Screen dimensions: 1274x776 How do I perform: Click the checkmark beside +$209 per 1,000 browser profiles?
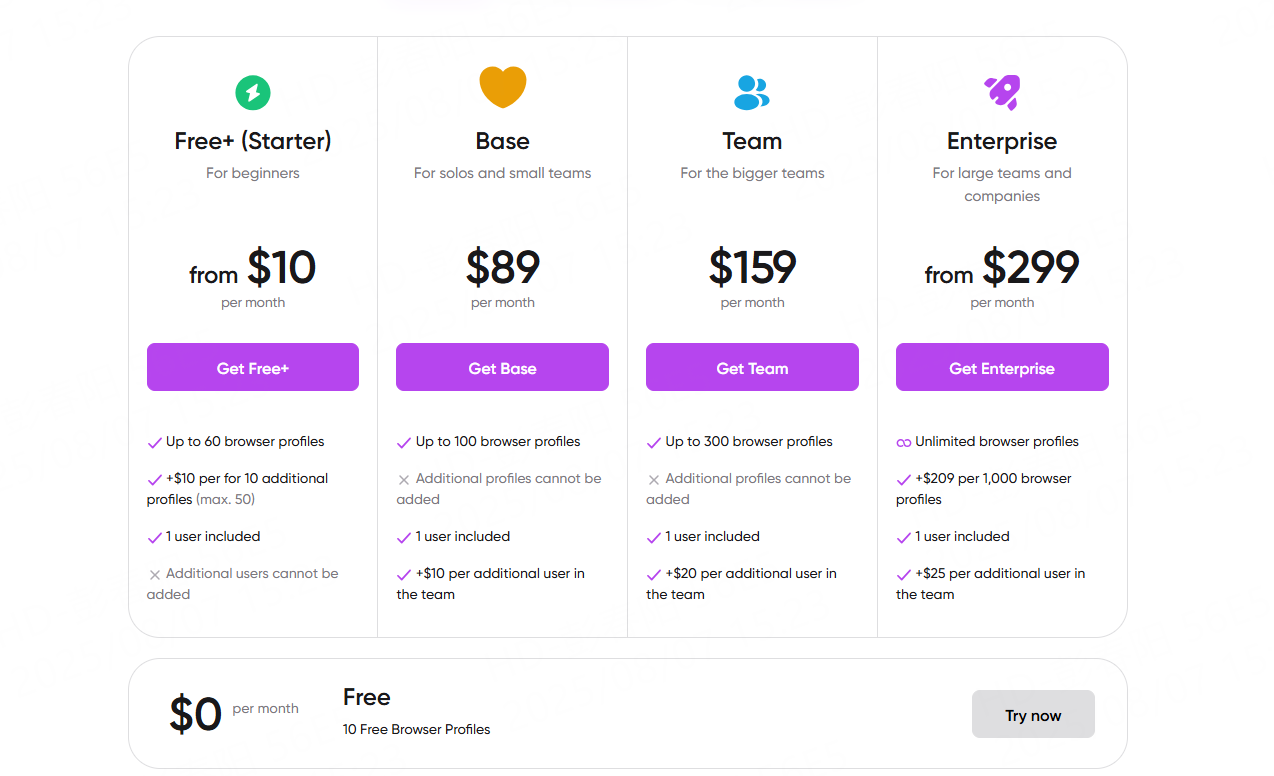pyautogui.click(x=904, y=479)
